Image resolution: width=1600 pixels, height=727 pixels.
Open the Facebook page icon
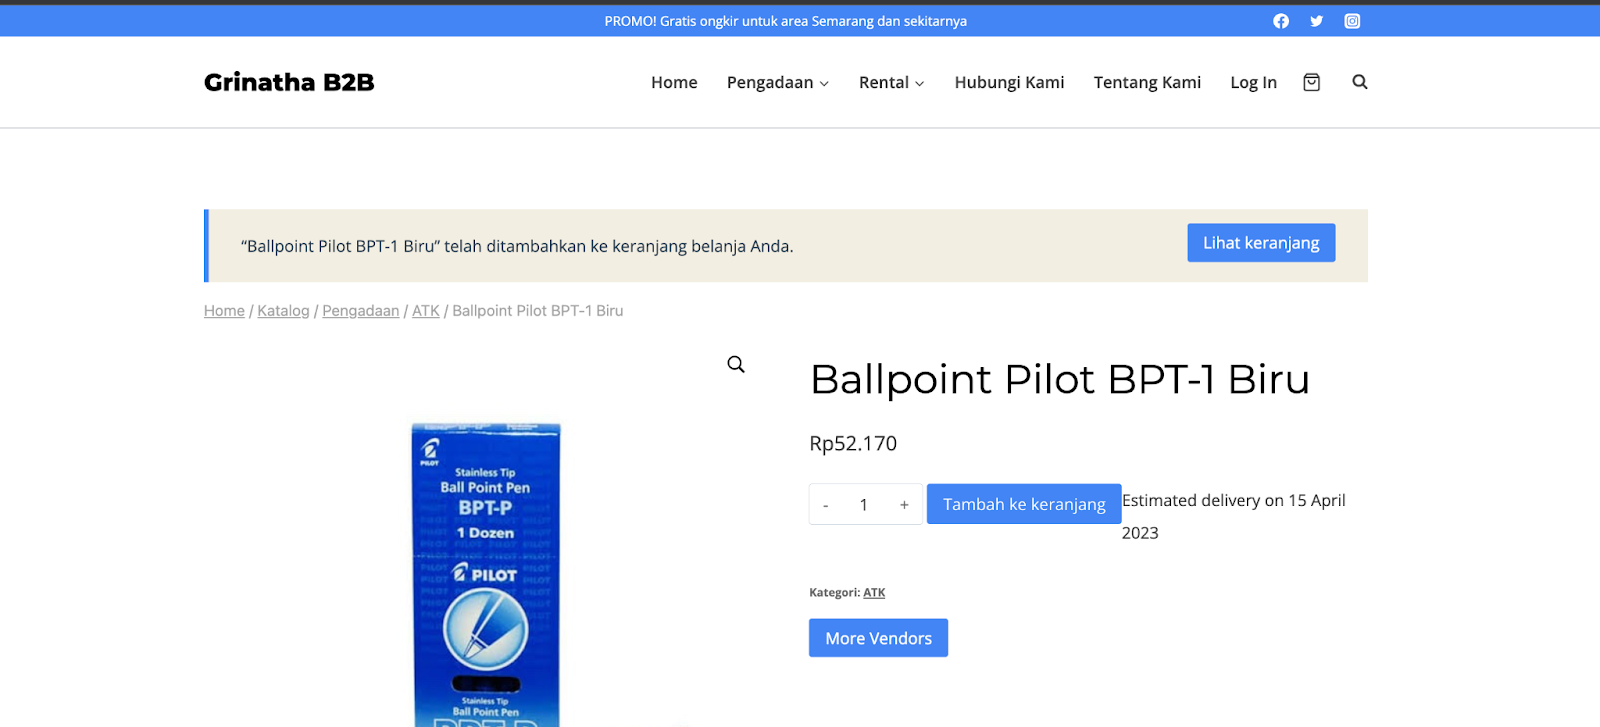point(1280,21)
